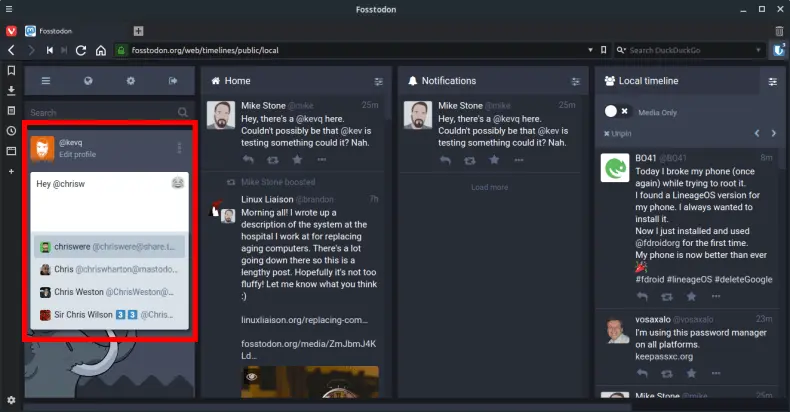The width and height of the screenshot is (790, 412).
Task: Choose Chris Weston in autocomplete list
Action: (106, 292)
